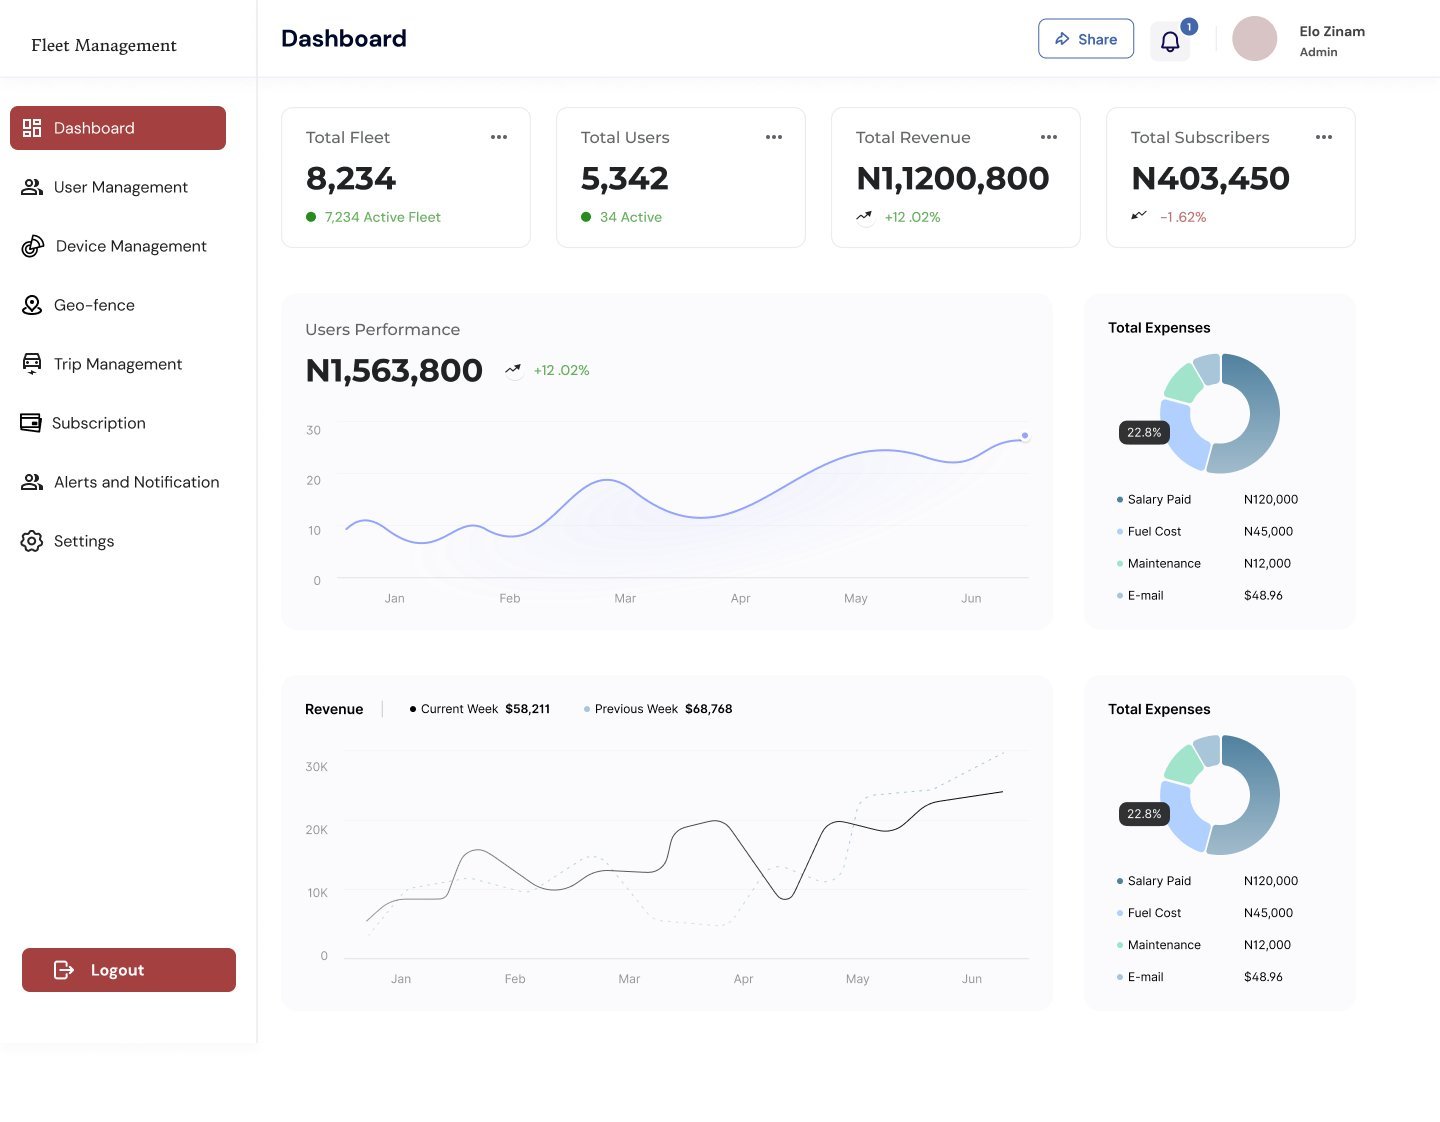
Task: Click the Elo Zinam user name
Action: tap(1332, 31)
